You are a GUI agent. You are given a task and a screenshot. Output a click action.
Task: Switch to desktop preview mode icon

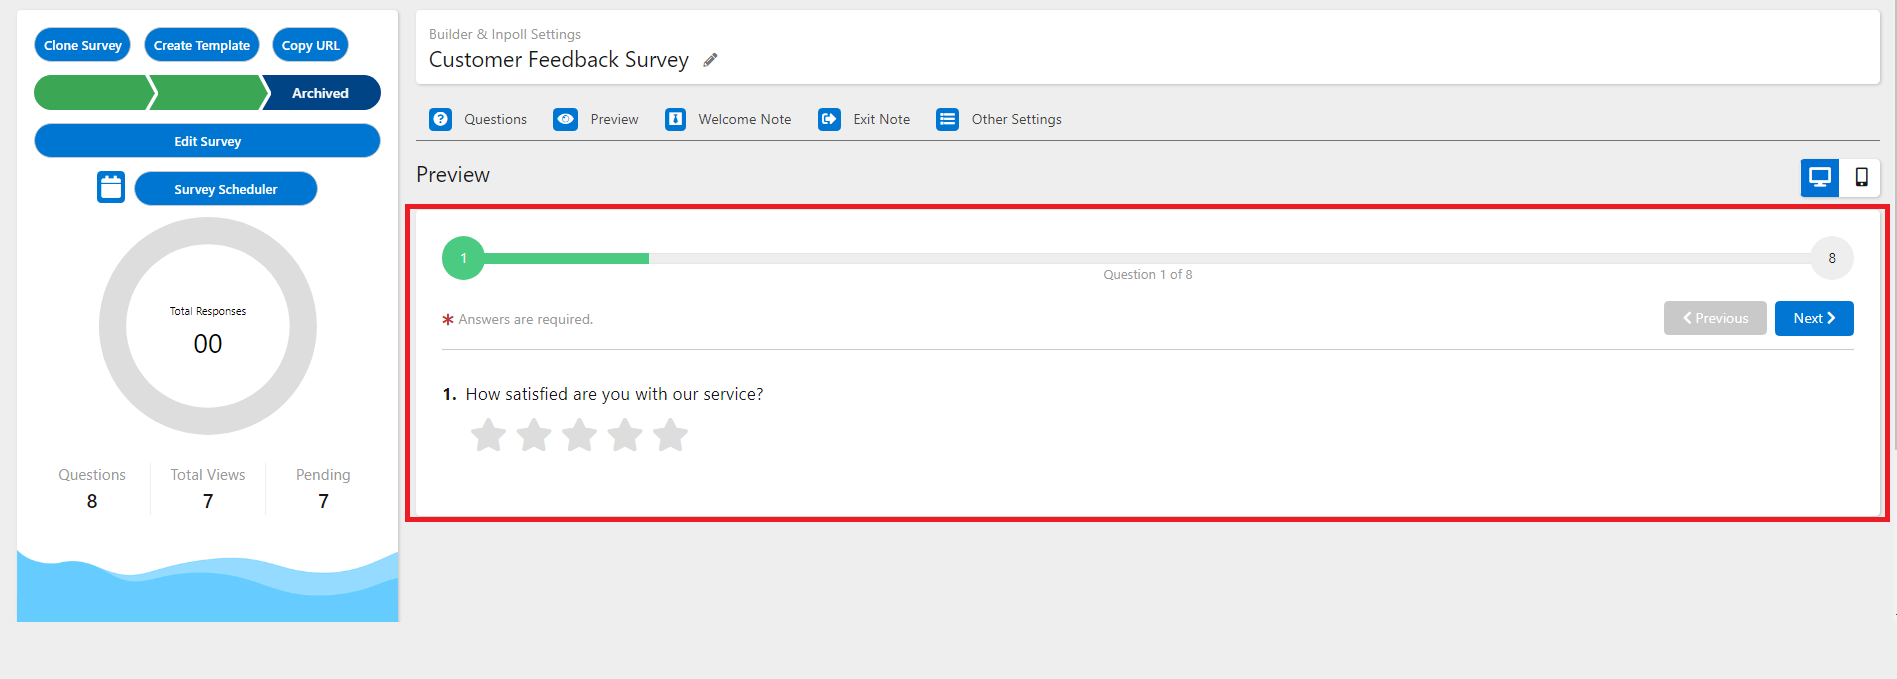point(1820,178)
